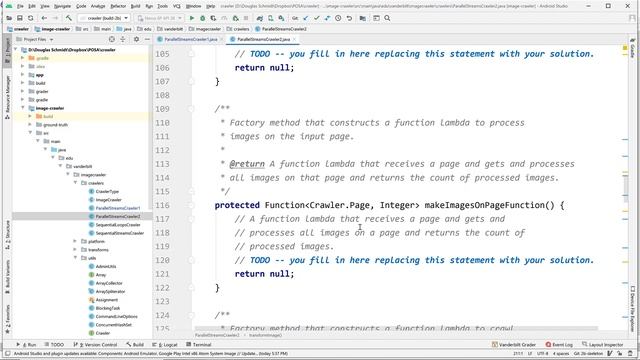Viewport: 640px width, 360px height.
Task: Open VCS history clock icon
Action: (338, 18)
